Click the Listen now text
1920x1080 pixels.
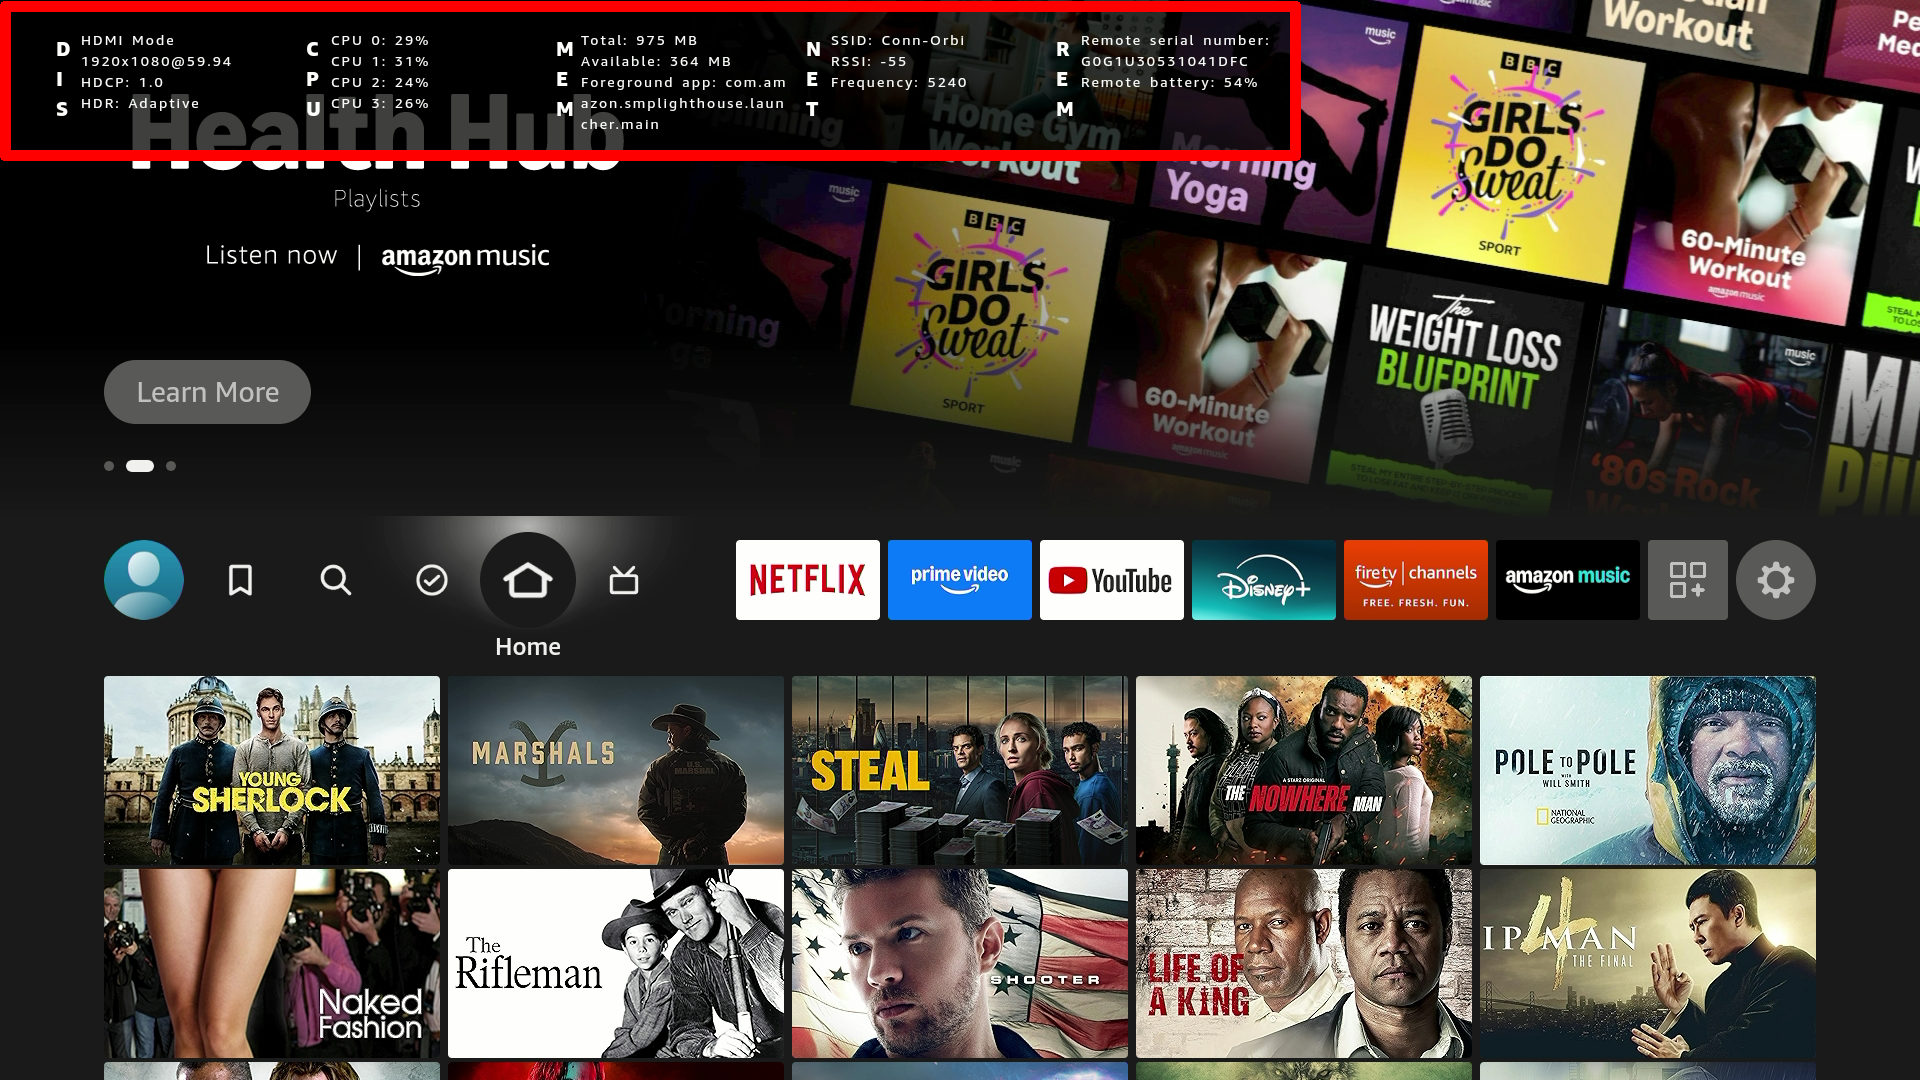pyautogui.click(x=271, y=256)
